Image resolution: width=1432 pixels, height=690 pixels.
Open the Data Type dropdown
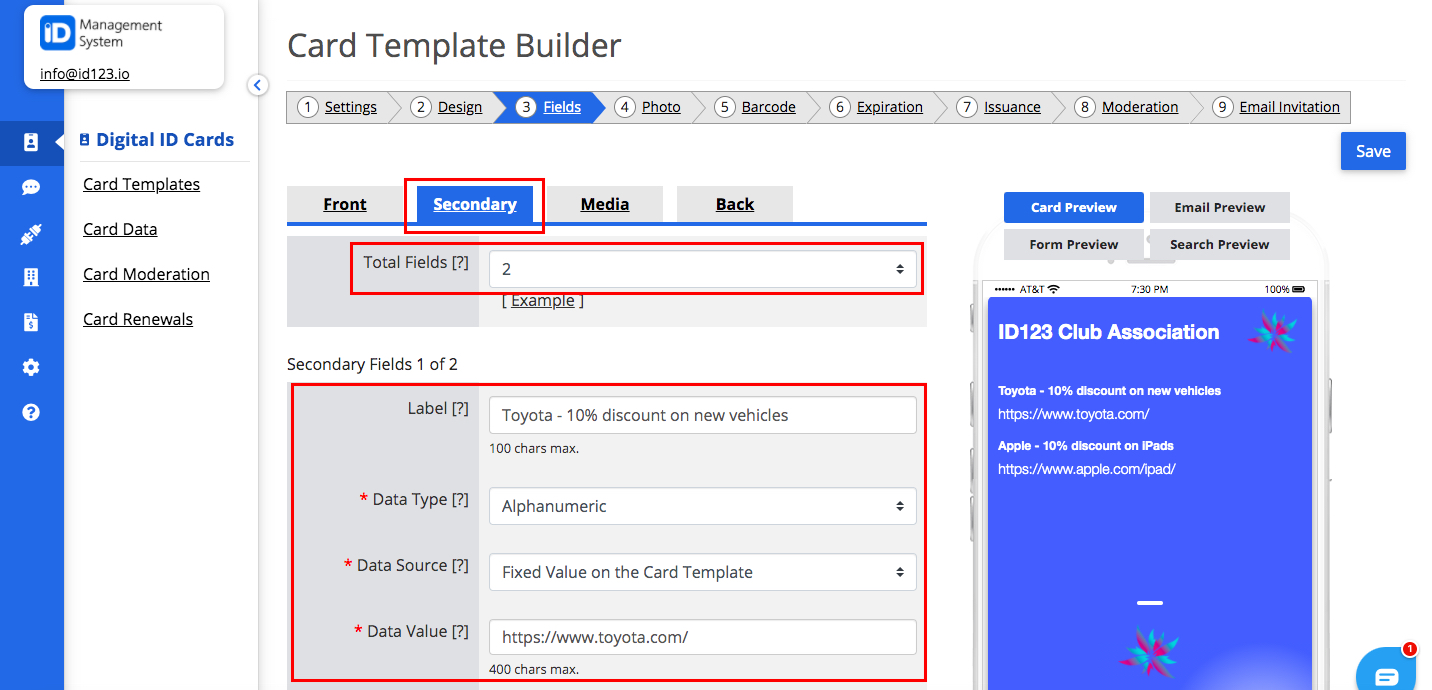[x=703, y=506]
